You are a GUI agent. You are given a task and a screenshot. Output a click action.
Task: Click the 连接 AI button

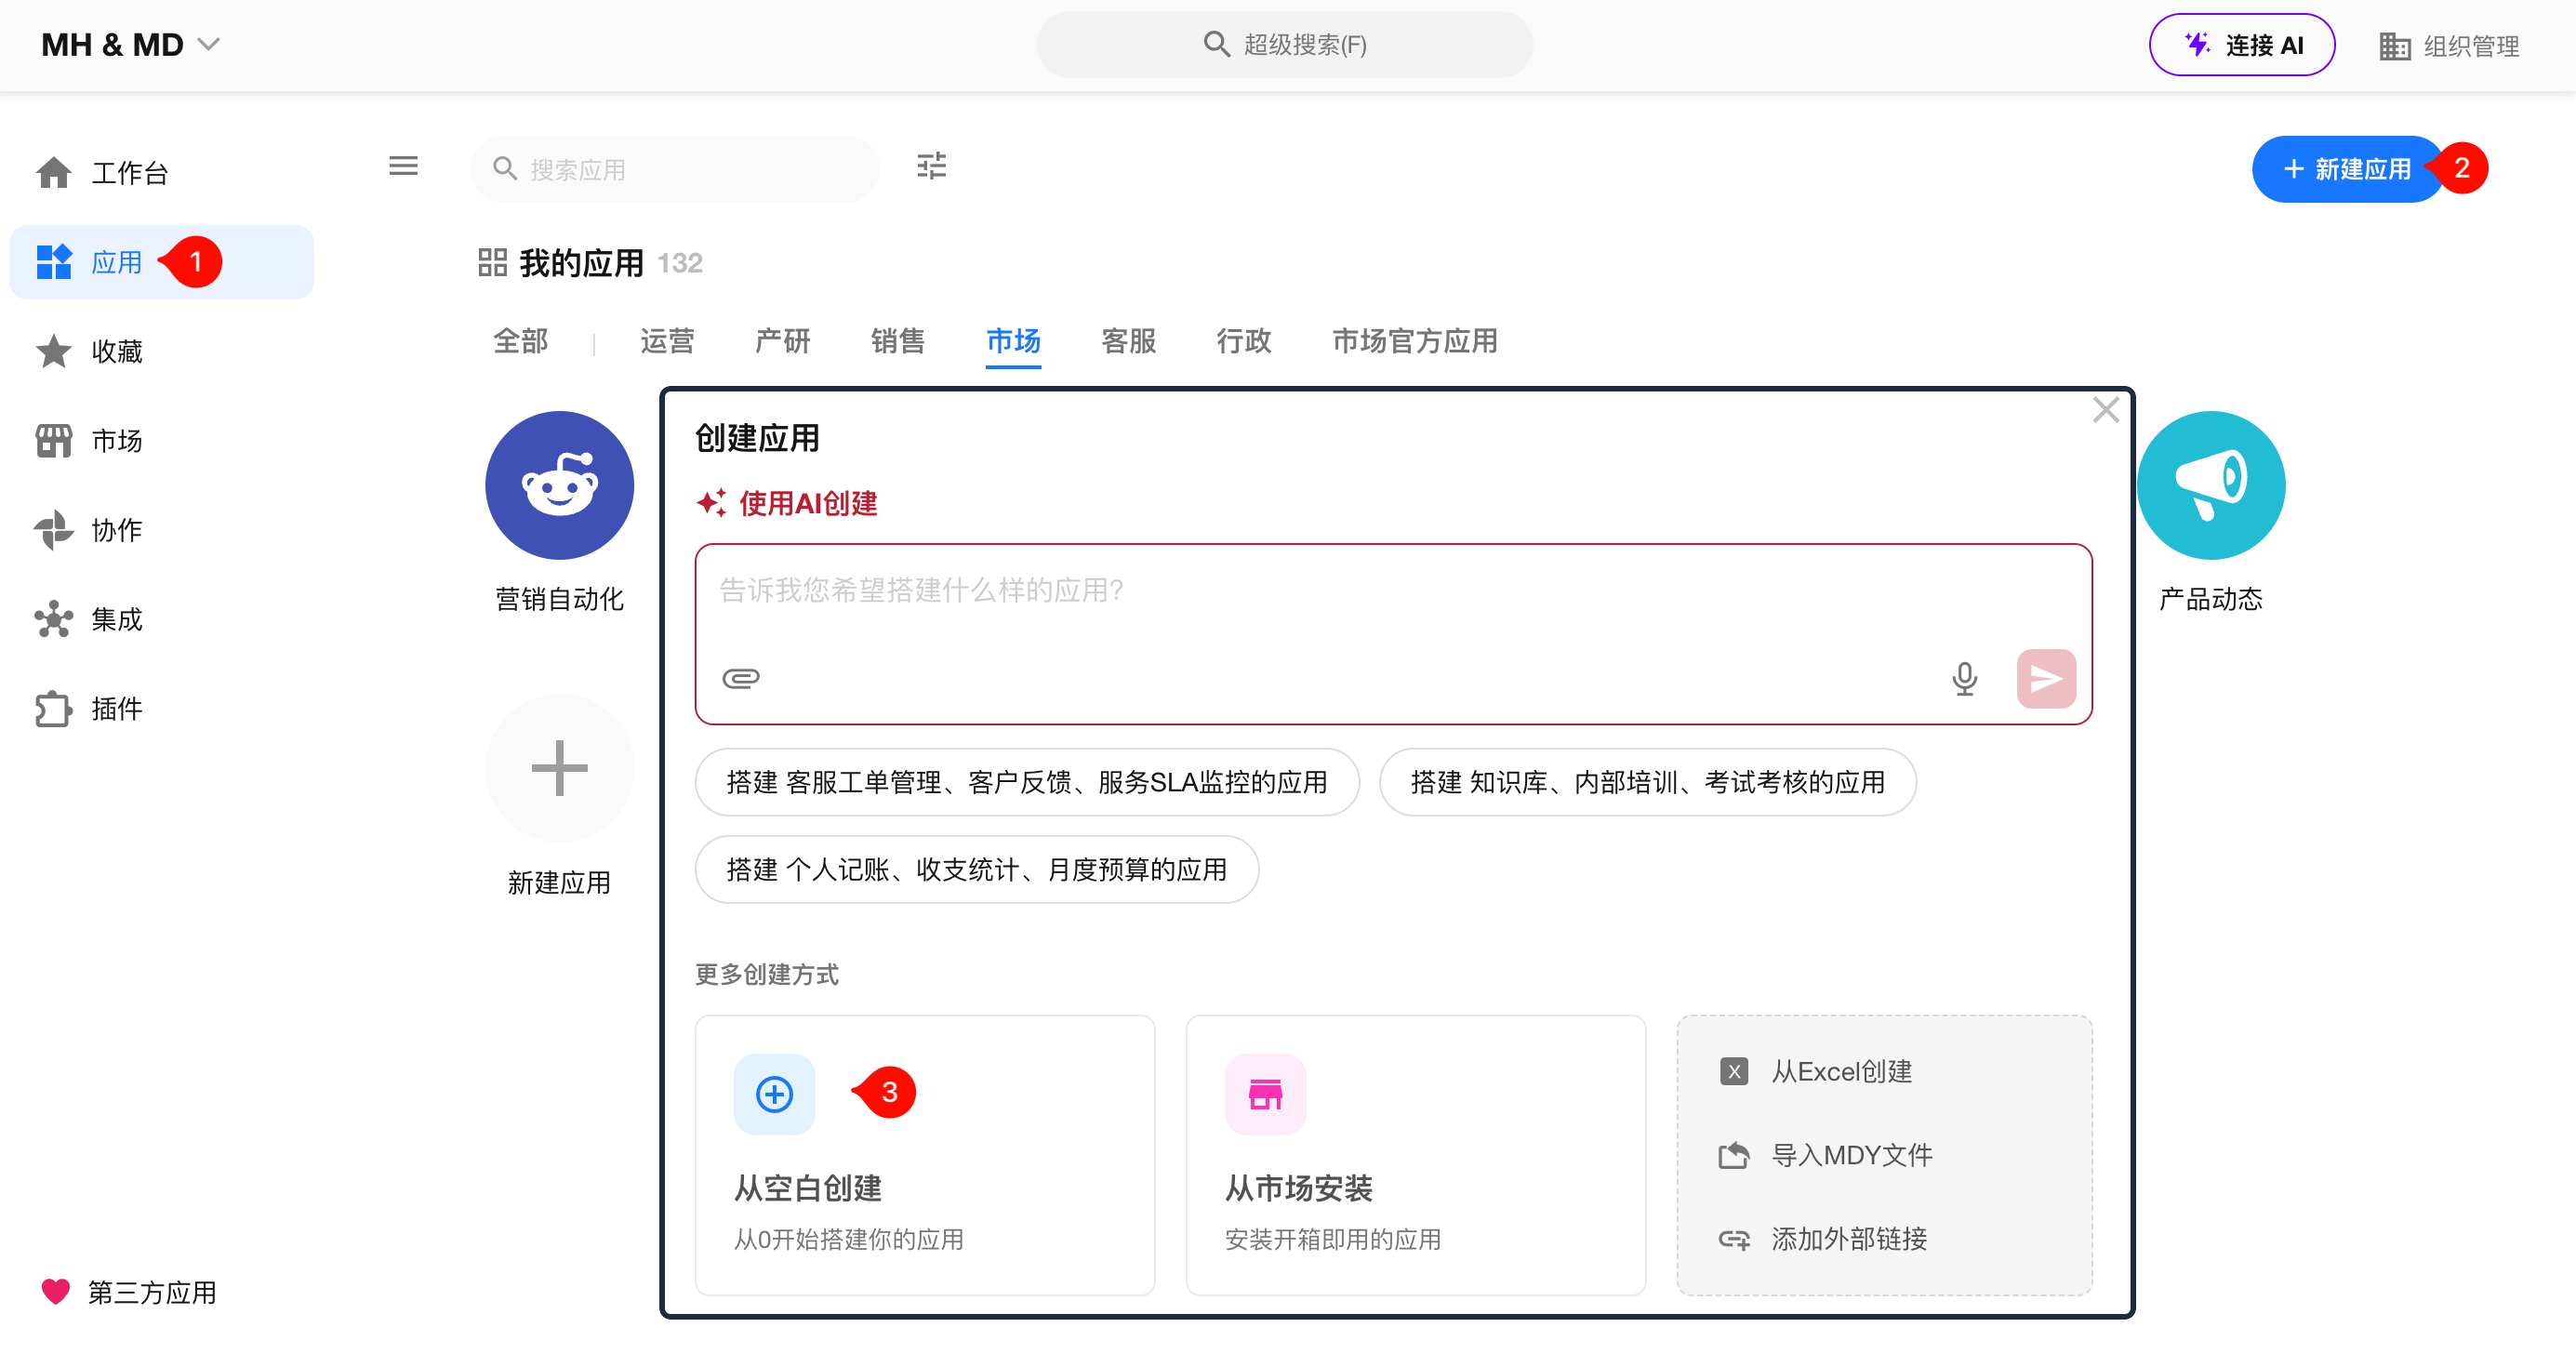pyautogui.click(x=2242, y=45)
